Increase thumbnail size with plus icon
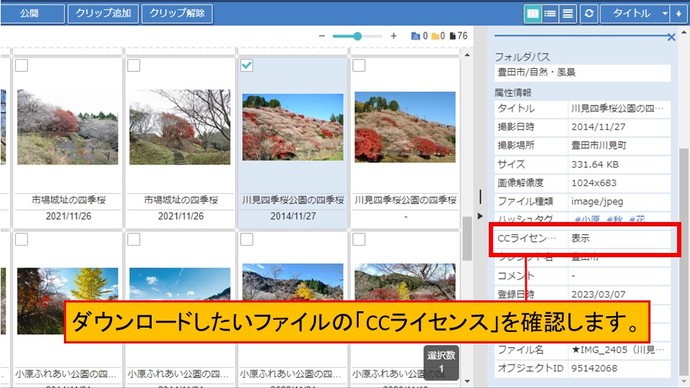 [393, 36]
